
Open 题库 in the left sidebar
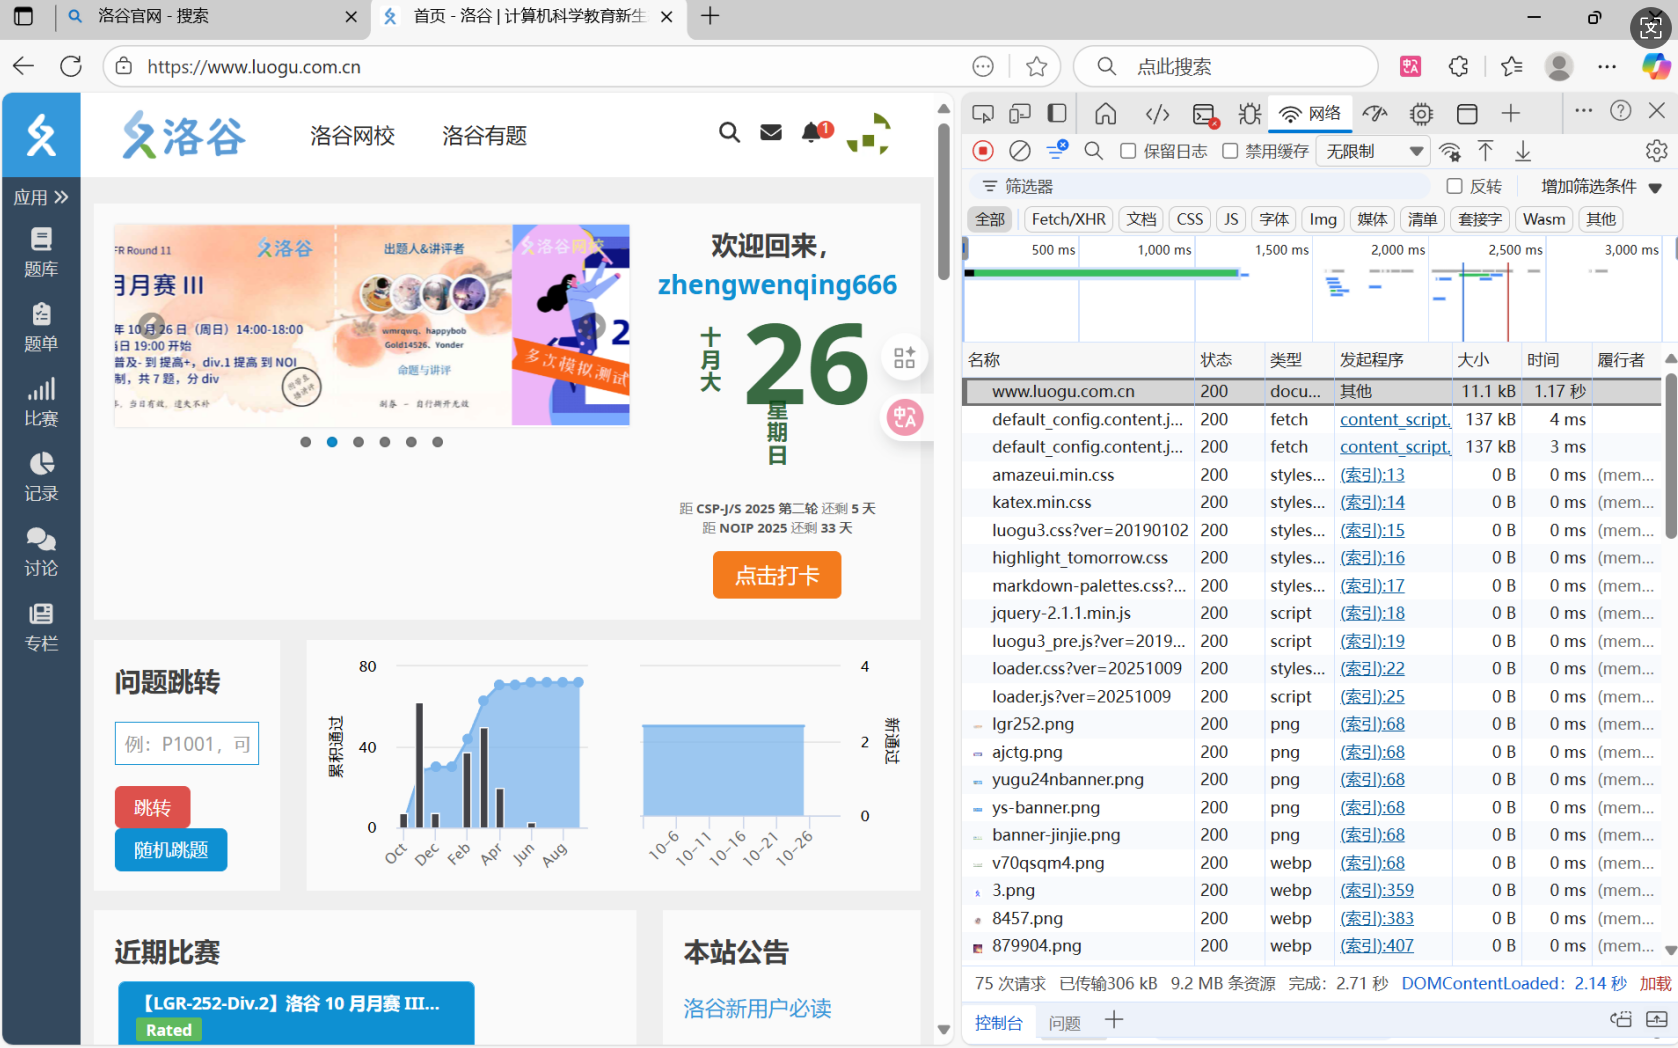pyautogui.click(x=41, y=252)
